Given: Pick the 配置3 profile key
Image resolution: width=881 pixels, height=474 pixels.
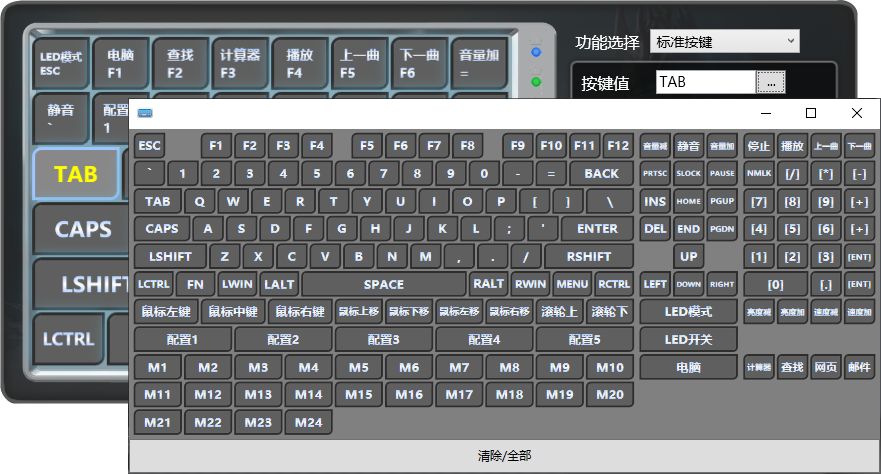Looking at the screenshot, I should coord(383,339).
